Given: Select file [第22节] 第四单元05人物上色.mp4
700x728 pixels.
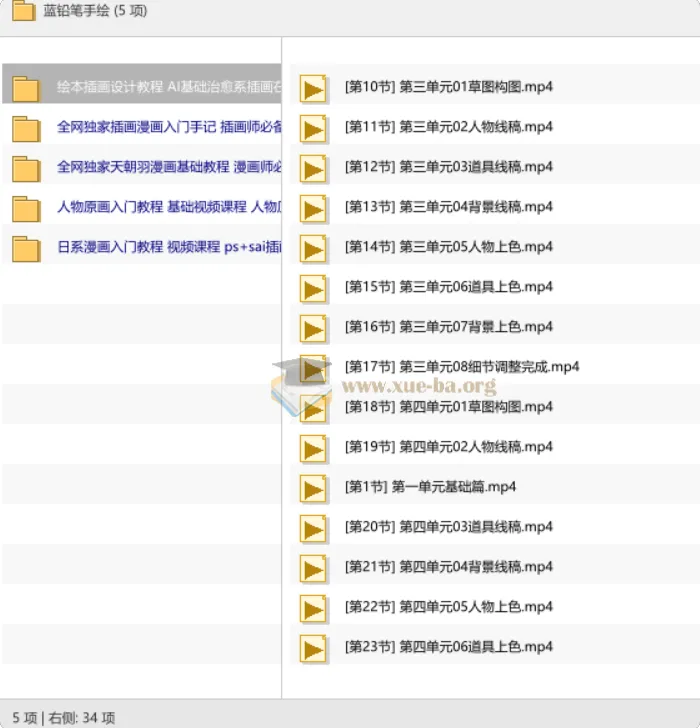Looking at the screenshot, I should (x=449, y=606).
